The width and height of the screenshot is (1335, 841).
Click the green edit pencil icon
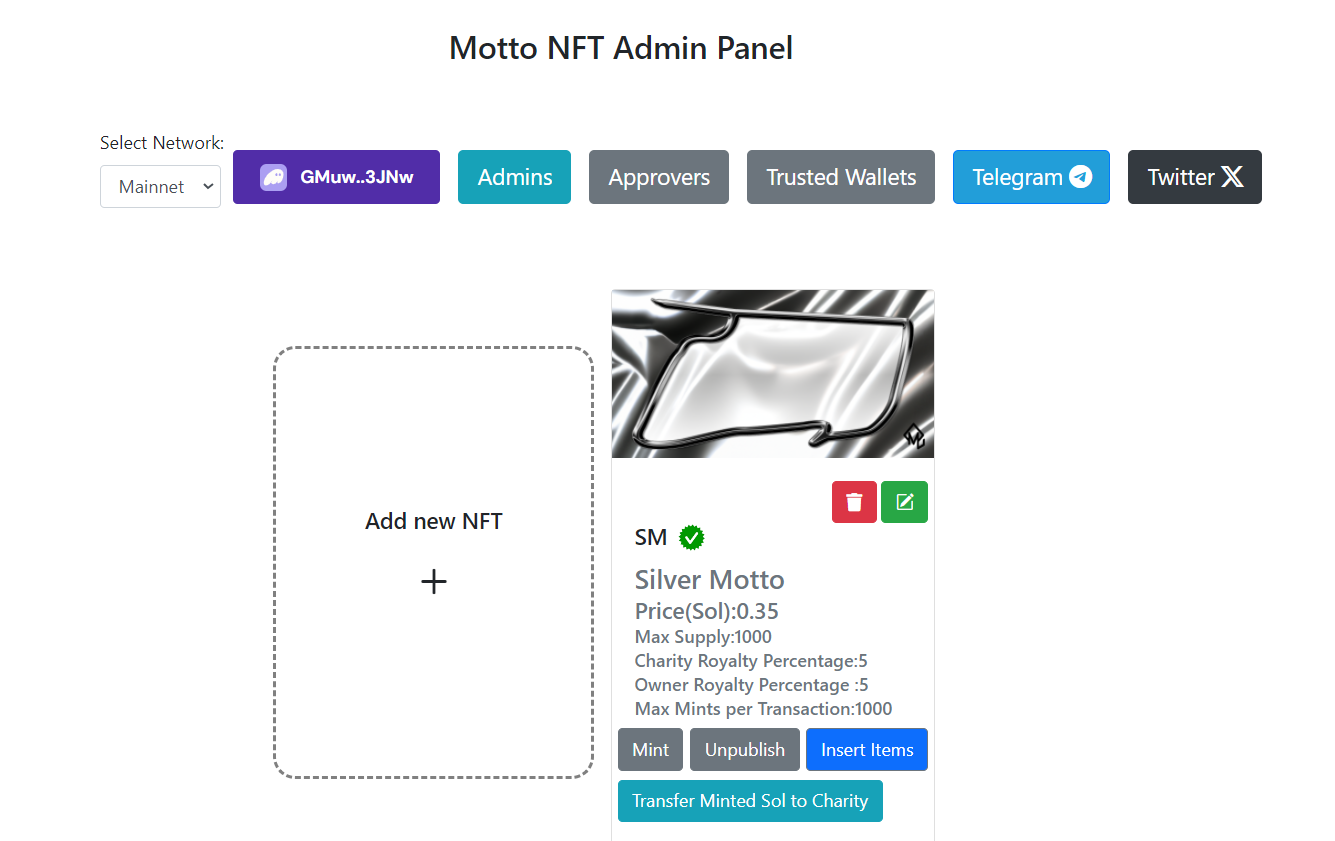[x=904, y=502]
